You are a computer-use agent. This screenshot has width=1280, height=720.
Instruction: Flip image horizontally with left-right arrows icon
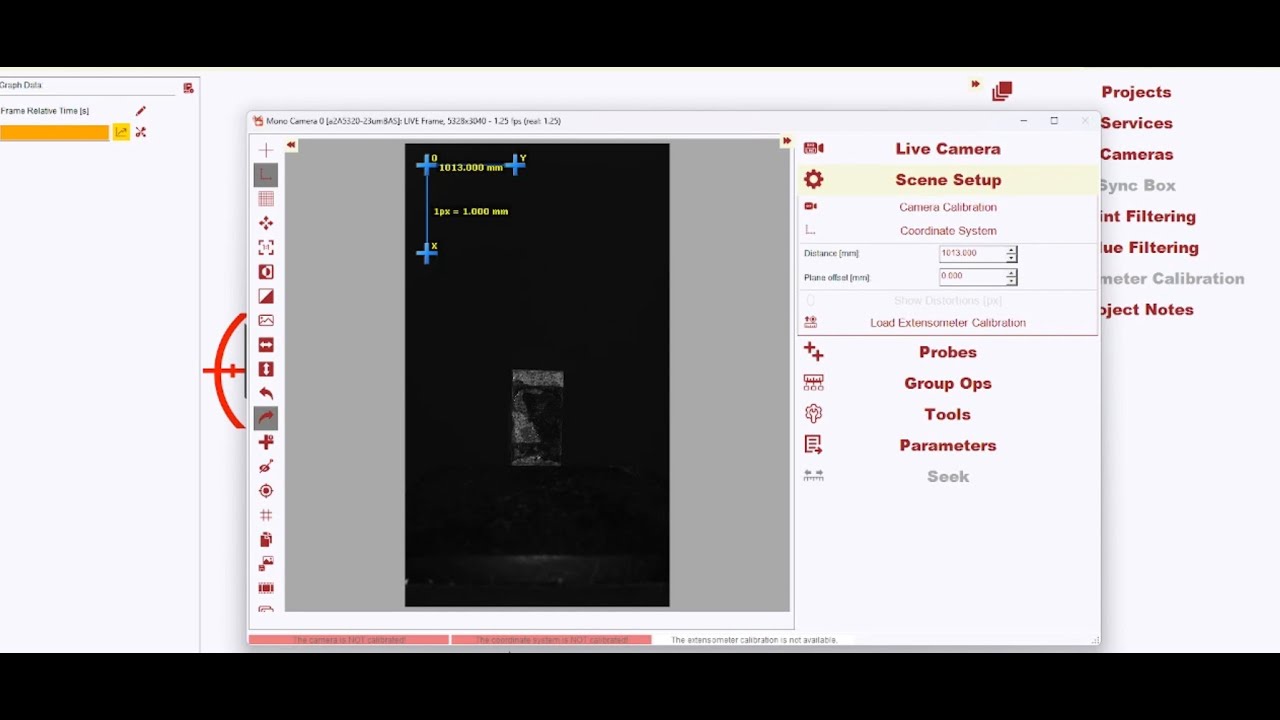click(x=266, y=345)
